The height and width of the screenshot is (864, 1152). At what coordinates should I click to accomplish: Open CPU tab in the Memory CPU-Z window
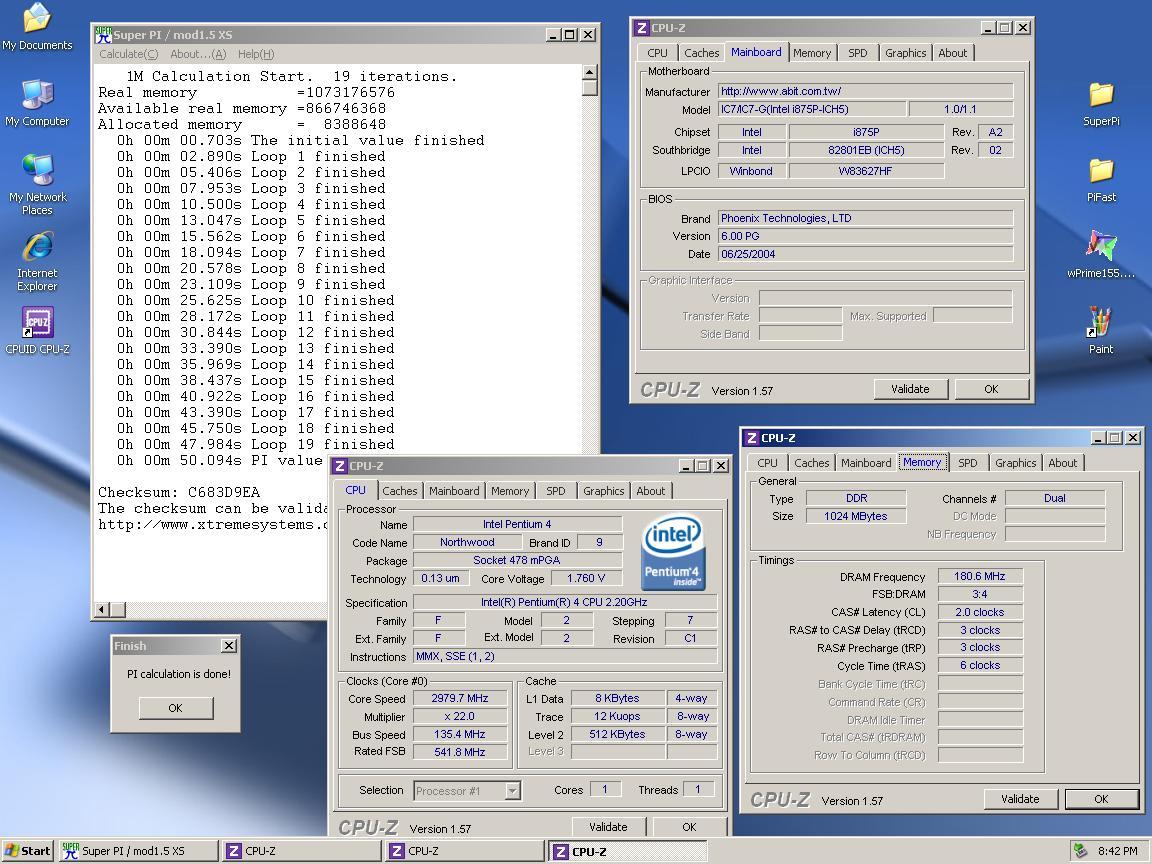coord(767,463)
